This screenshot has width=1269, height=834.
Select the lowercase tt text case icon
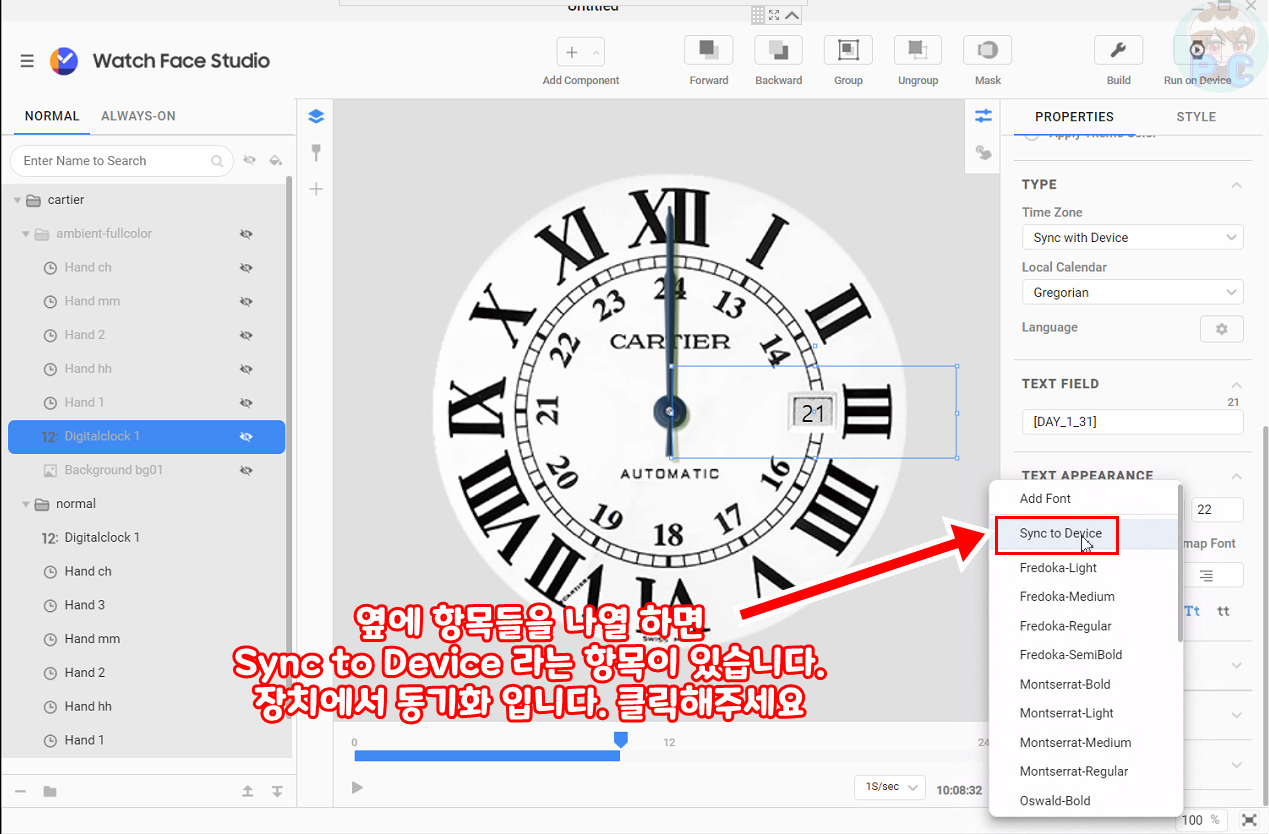pos(1223,611)
